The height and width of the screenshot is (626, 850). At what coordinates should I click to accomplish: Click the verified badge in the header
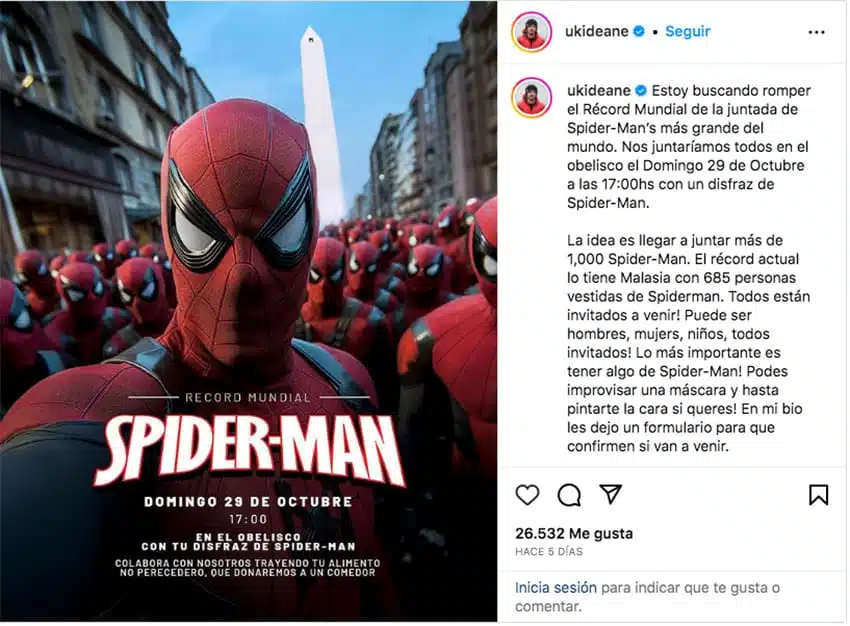pyautogui.click(x=639, y=31)
